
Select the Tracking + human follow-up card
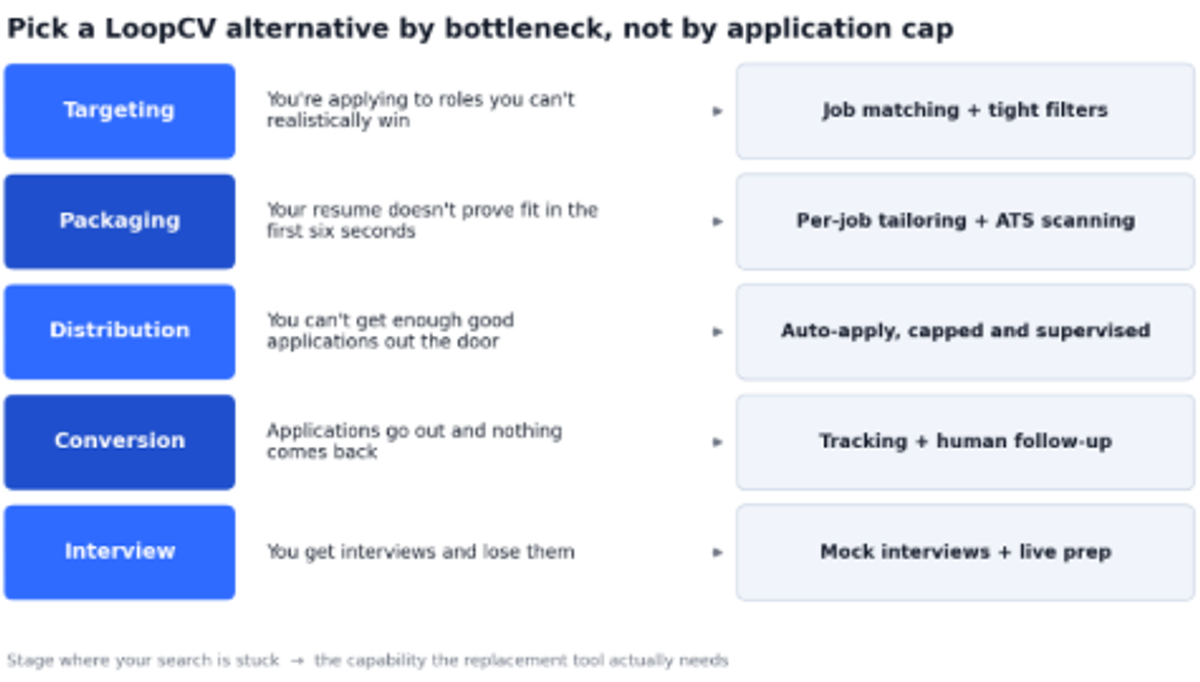pos(965,441)
